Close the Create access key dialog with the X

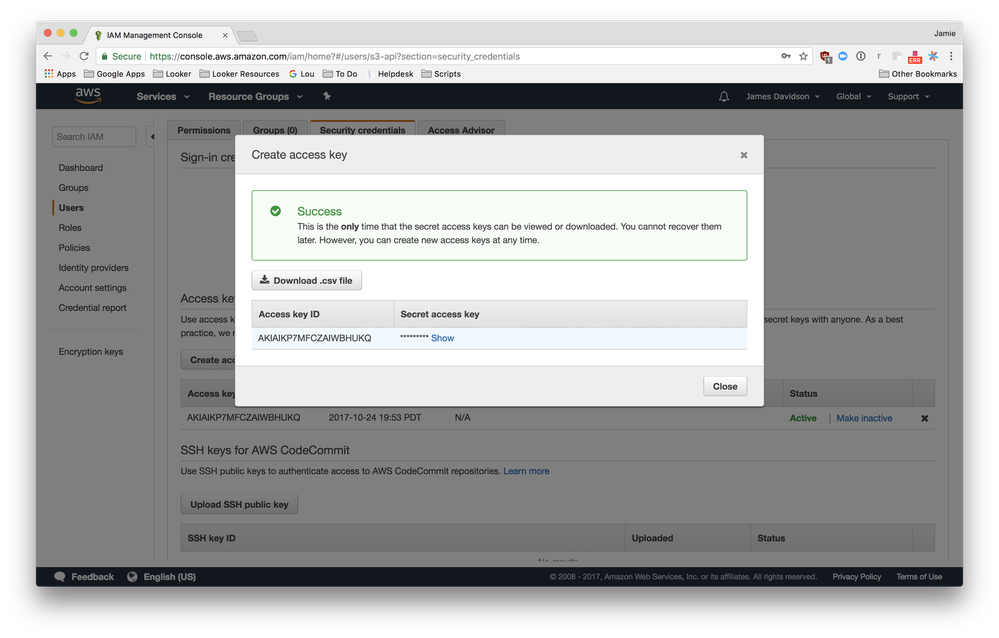(744, 155)
